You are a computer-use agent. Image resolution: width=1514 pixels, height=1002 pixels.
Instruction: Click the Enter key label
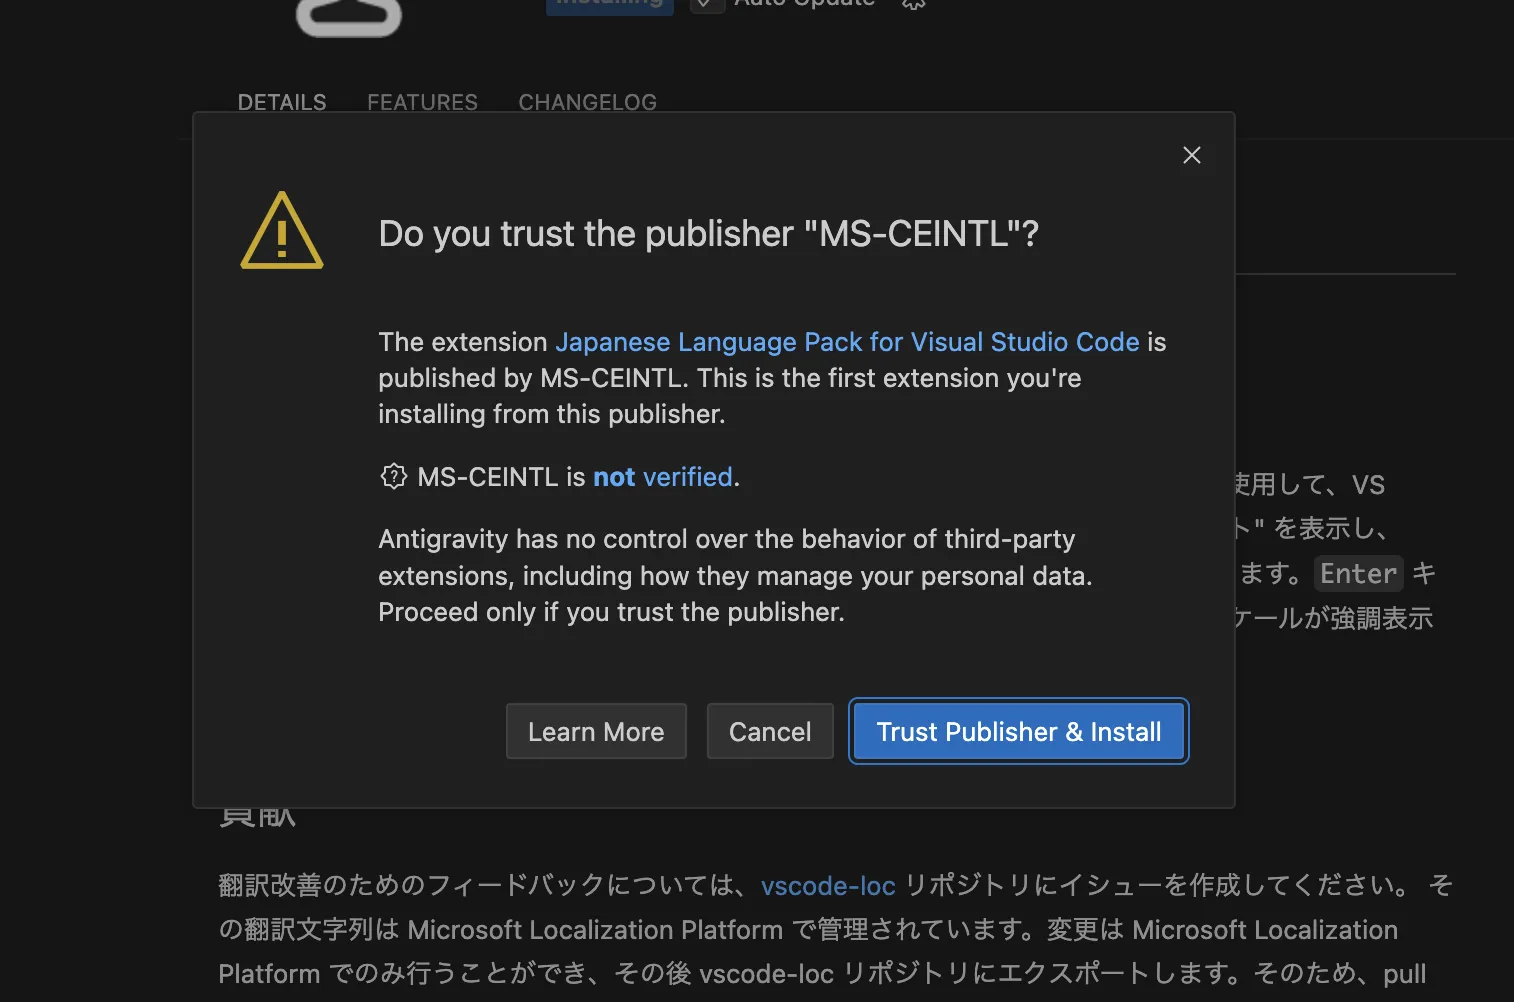pos(1357,574)
